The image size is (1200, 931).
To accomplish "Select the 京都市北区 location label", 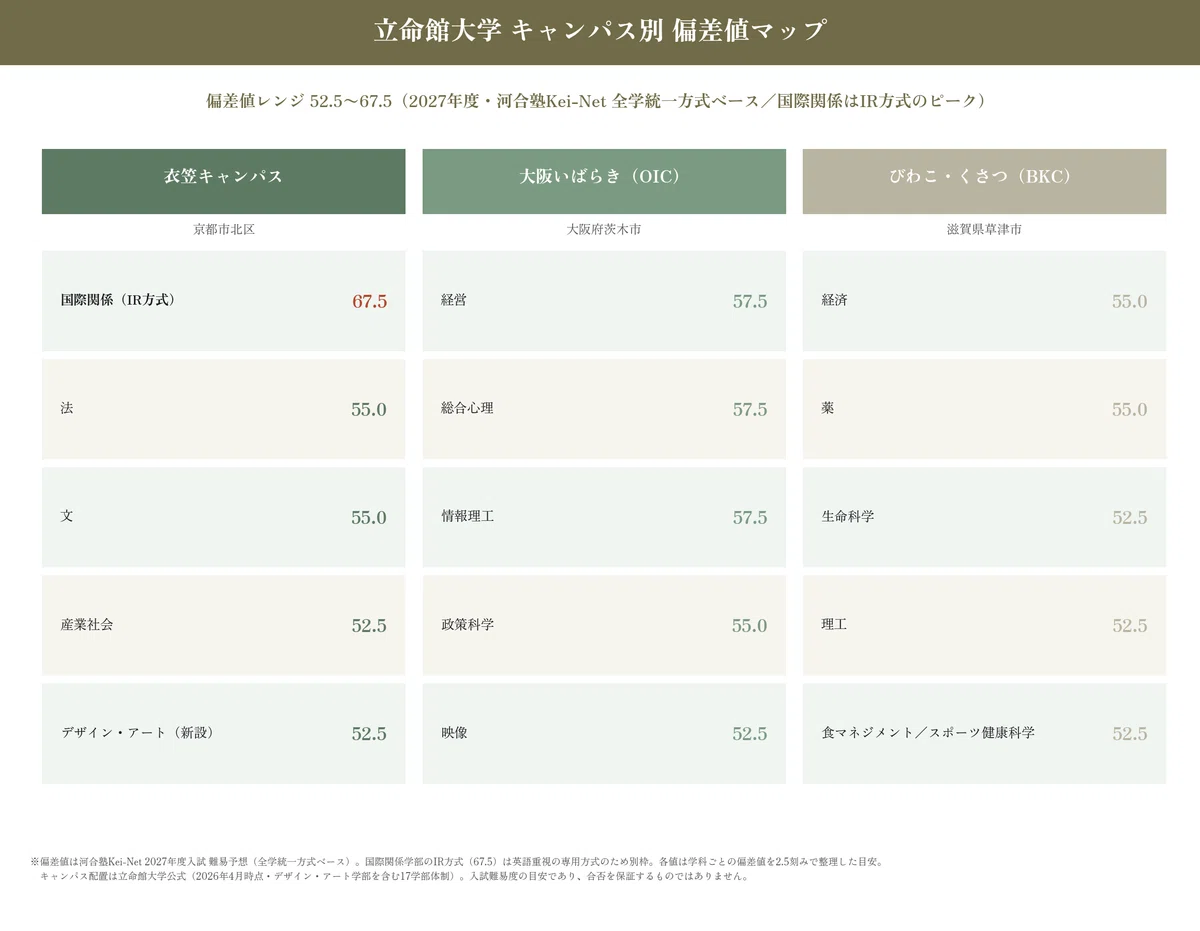I will [x=224, y=230].
